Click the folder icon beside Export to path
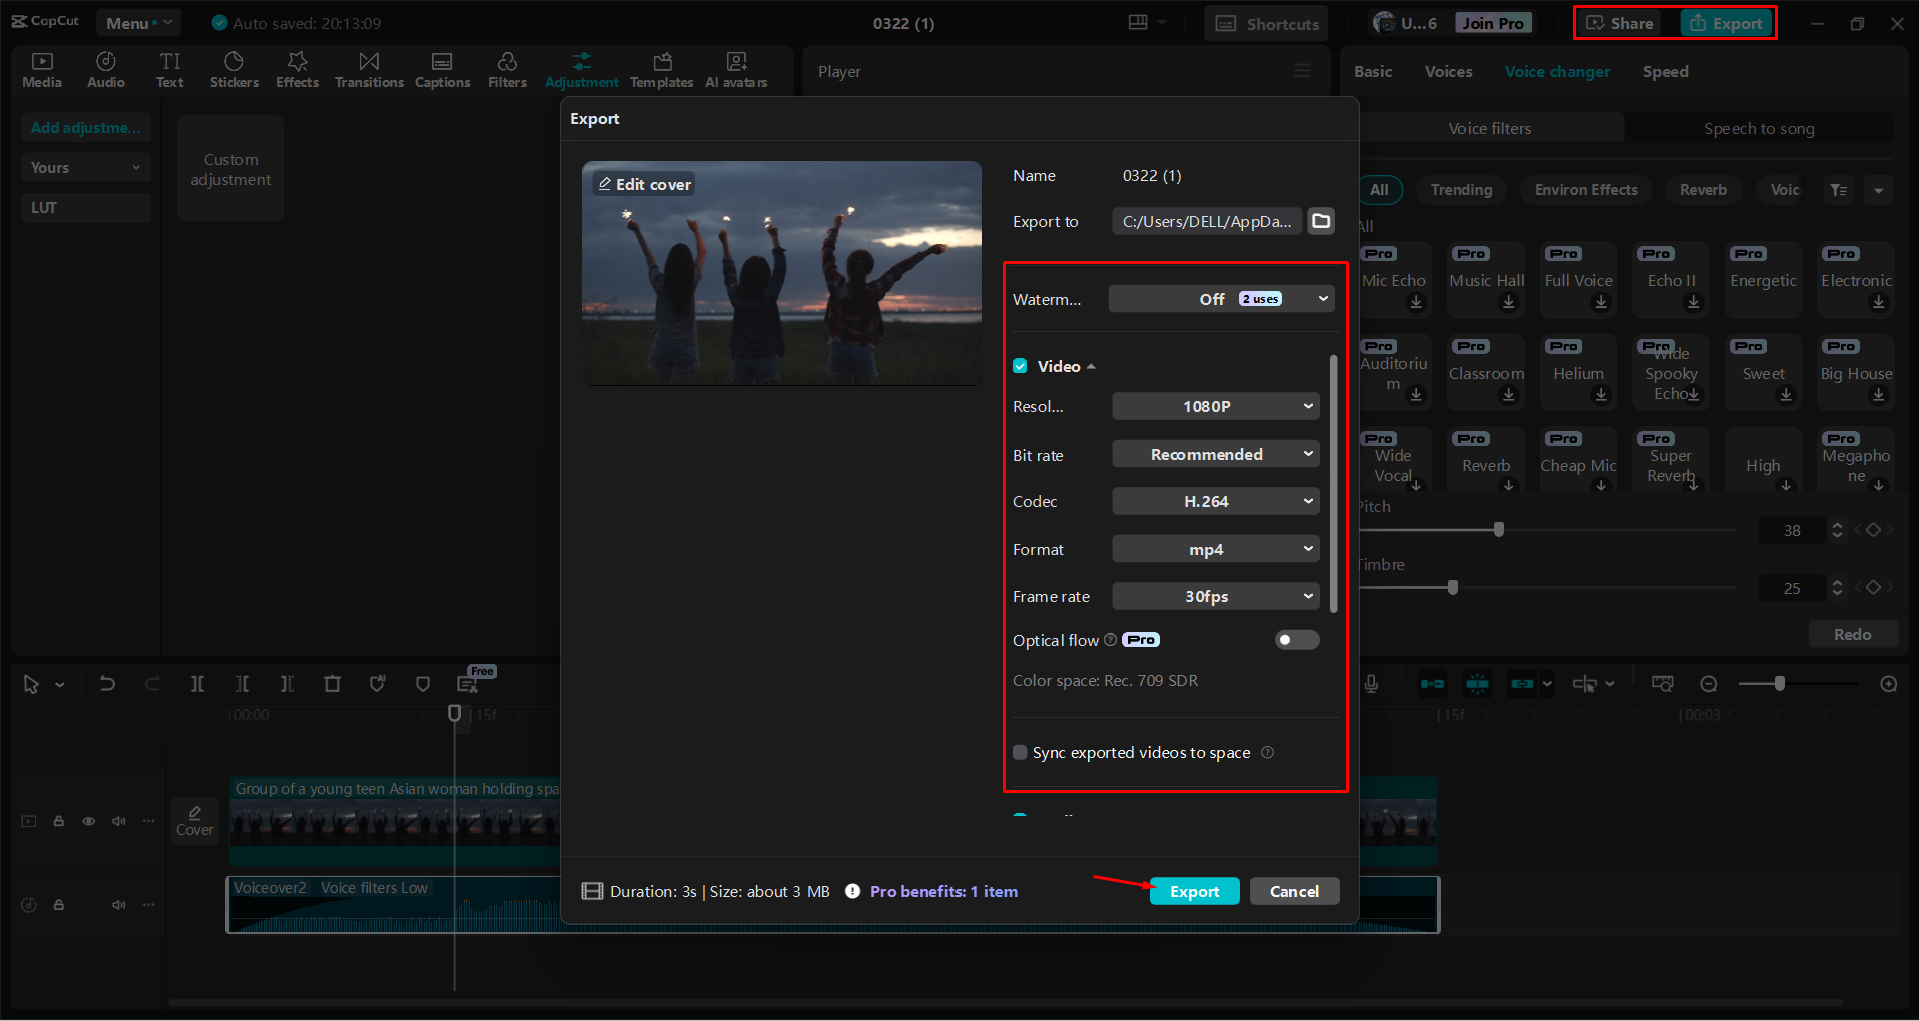This screenshot has height=1021, width=1919. coord(1321,221)
